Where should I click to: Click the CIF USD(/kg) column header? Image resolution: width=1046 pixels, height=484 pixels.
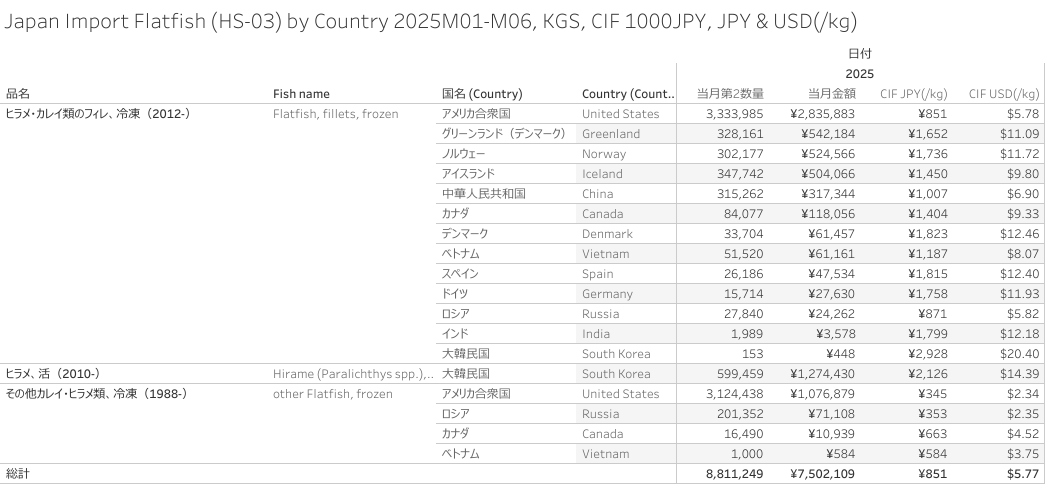click(1004, 94)
